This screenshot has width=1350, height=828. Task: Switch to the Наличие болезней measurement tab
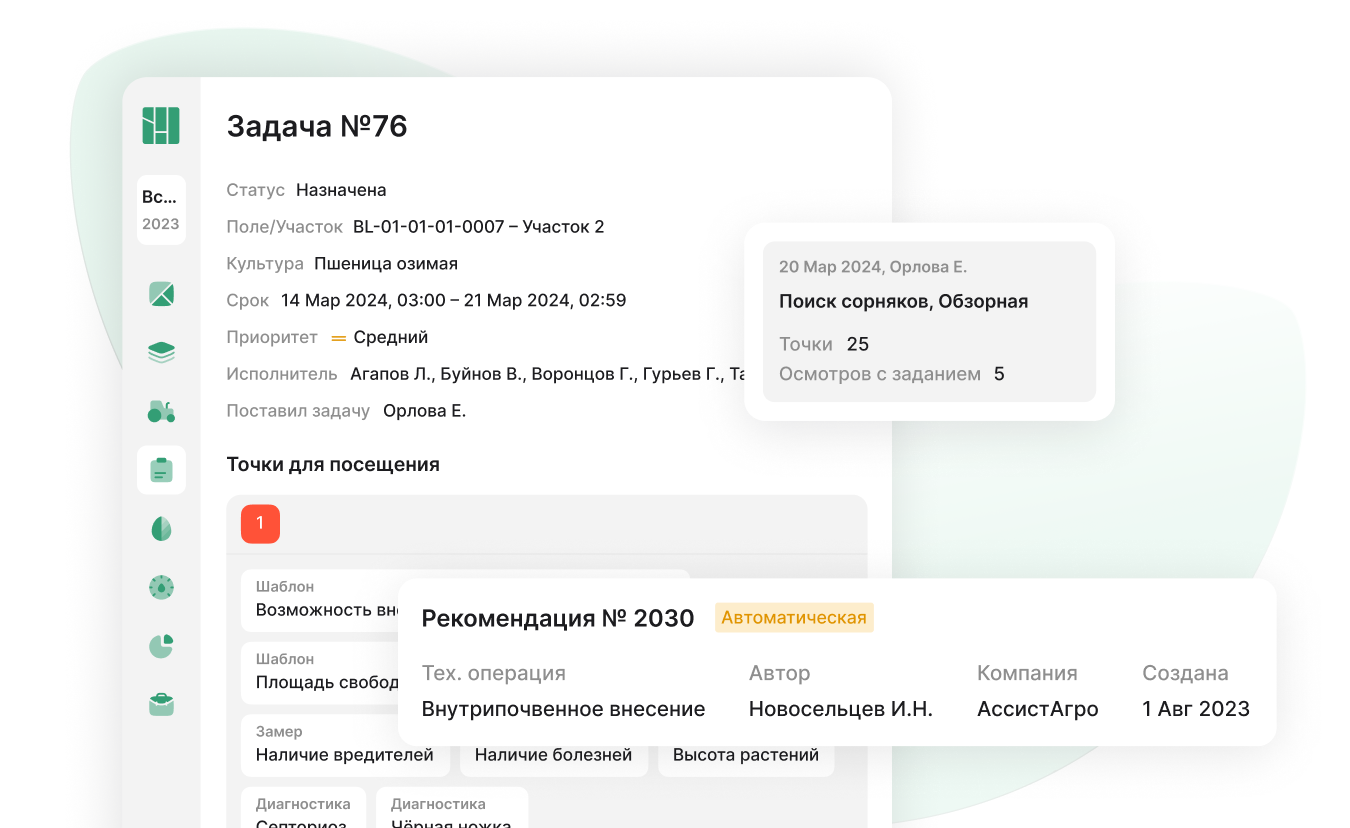point(553,754)
